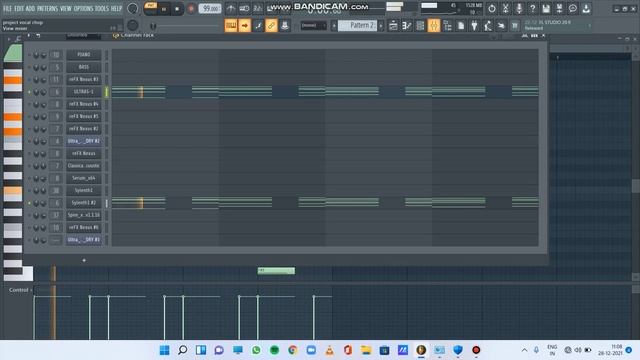The image size is (640, 360).
Task: Select previous pattern arrow left of Pattern 2
Action: tap(334, 26)
